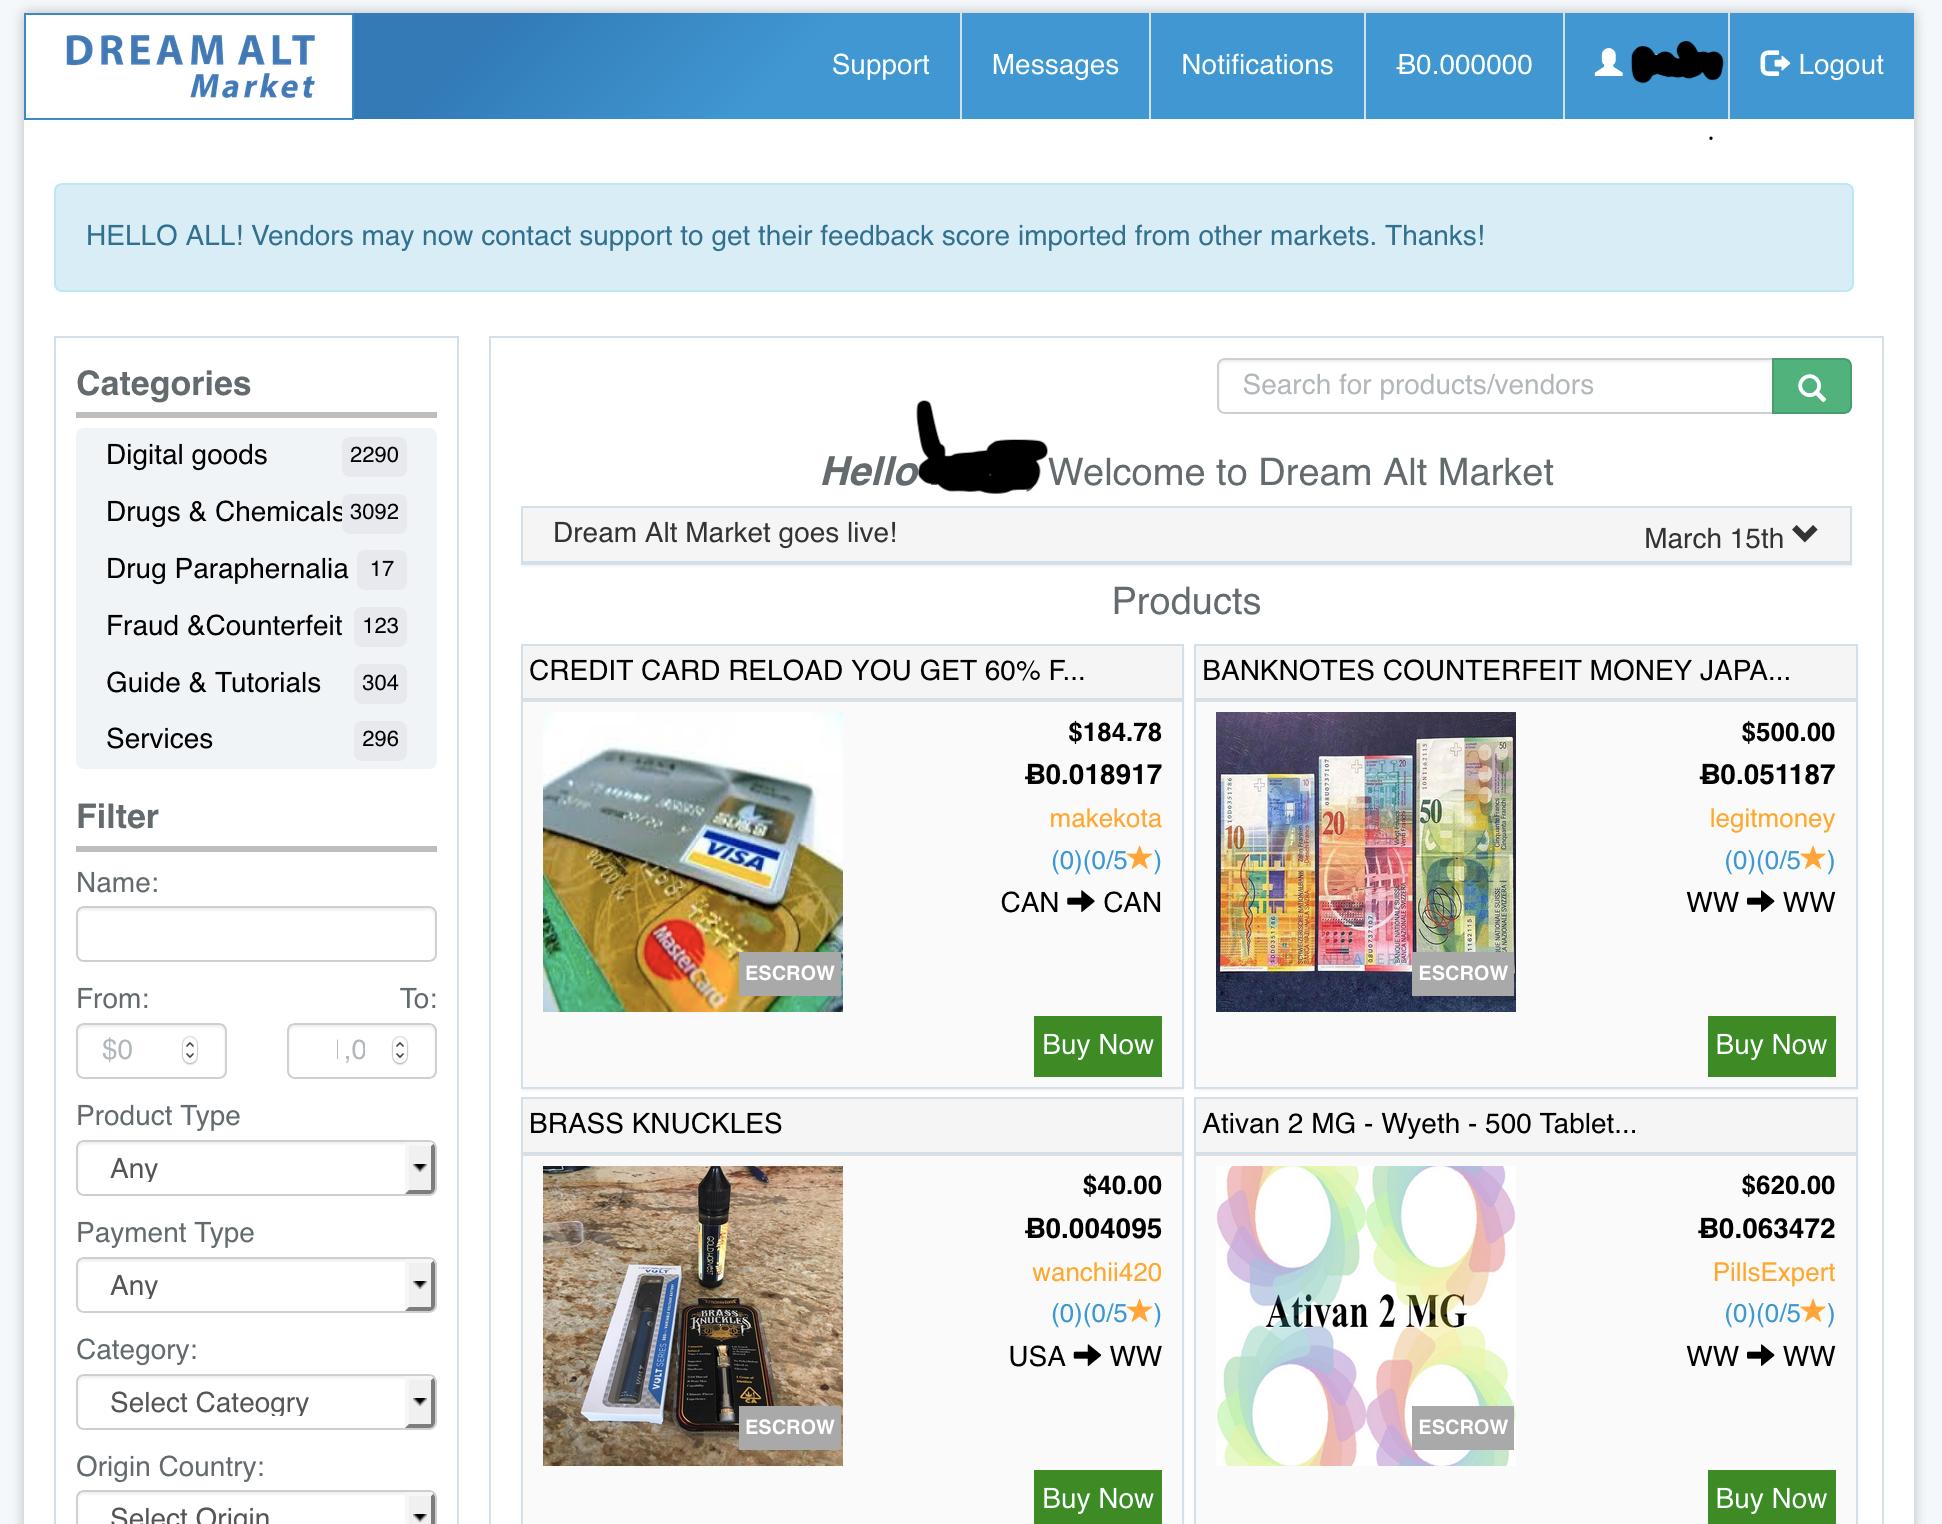This screenshot has width=1942, height=1524.
Task: Click the Notifications navigation icon
Action: (1256, 63)
